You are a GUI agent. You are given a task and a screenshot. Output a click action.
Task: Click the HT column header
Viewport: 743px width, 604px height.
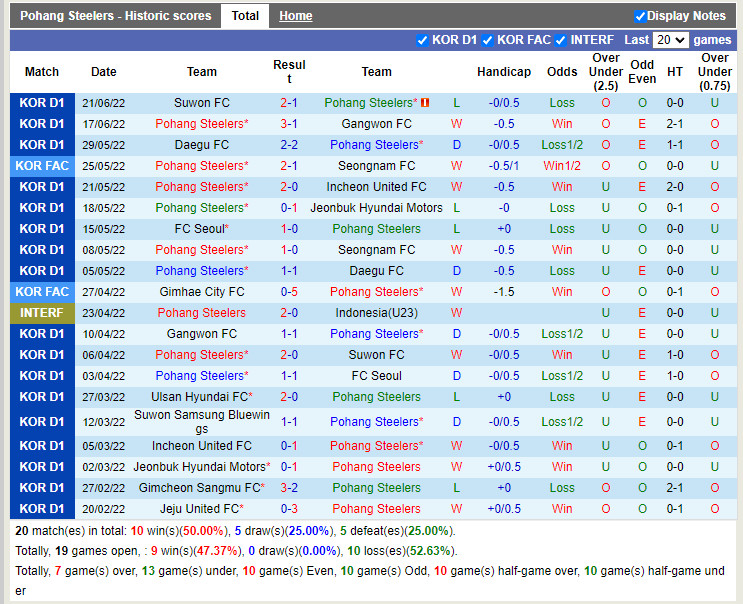coord(675,72)
